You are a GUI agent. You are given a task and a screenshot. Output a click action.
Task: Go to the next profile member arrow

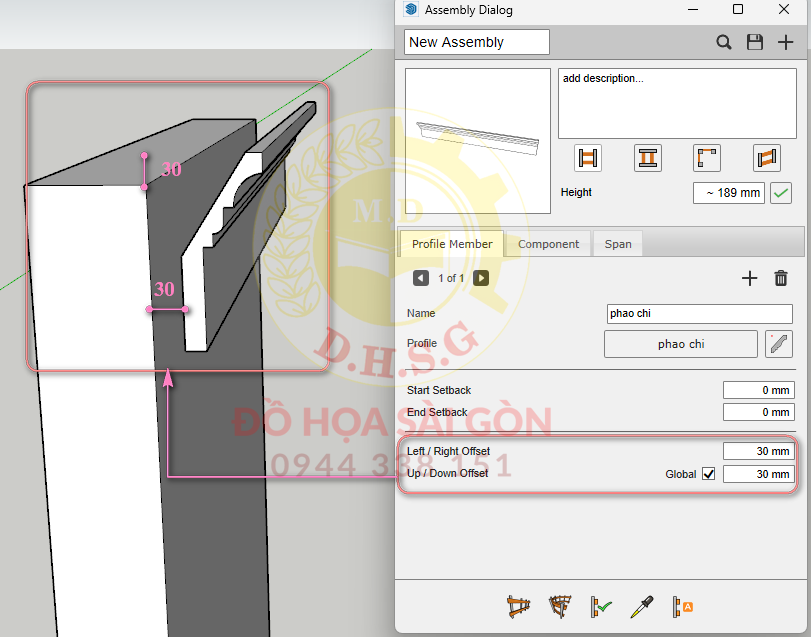pyautogui.click(x=481, y=278)
